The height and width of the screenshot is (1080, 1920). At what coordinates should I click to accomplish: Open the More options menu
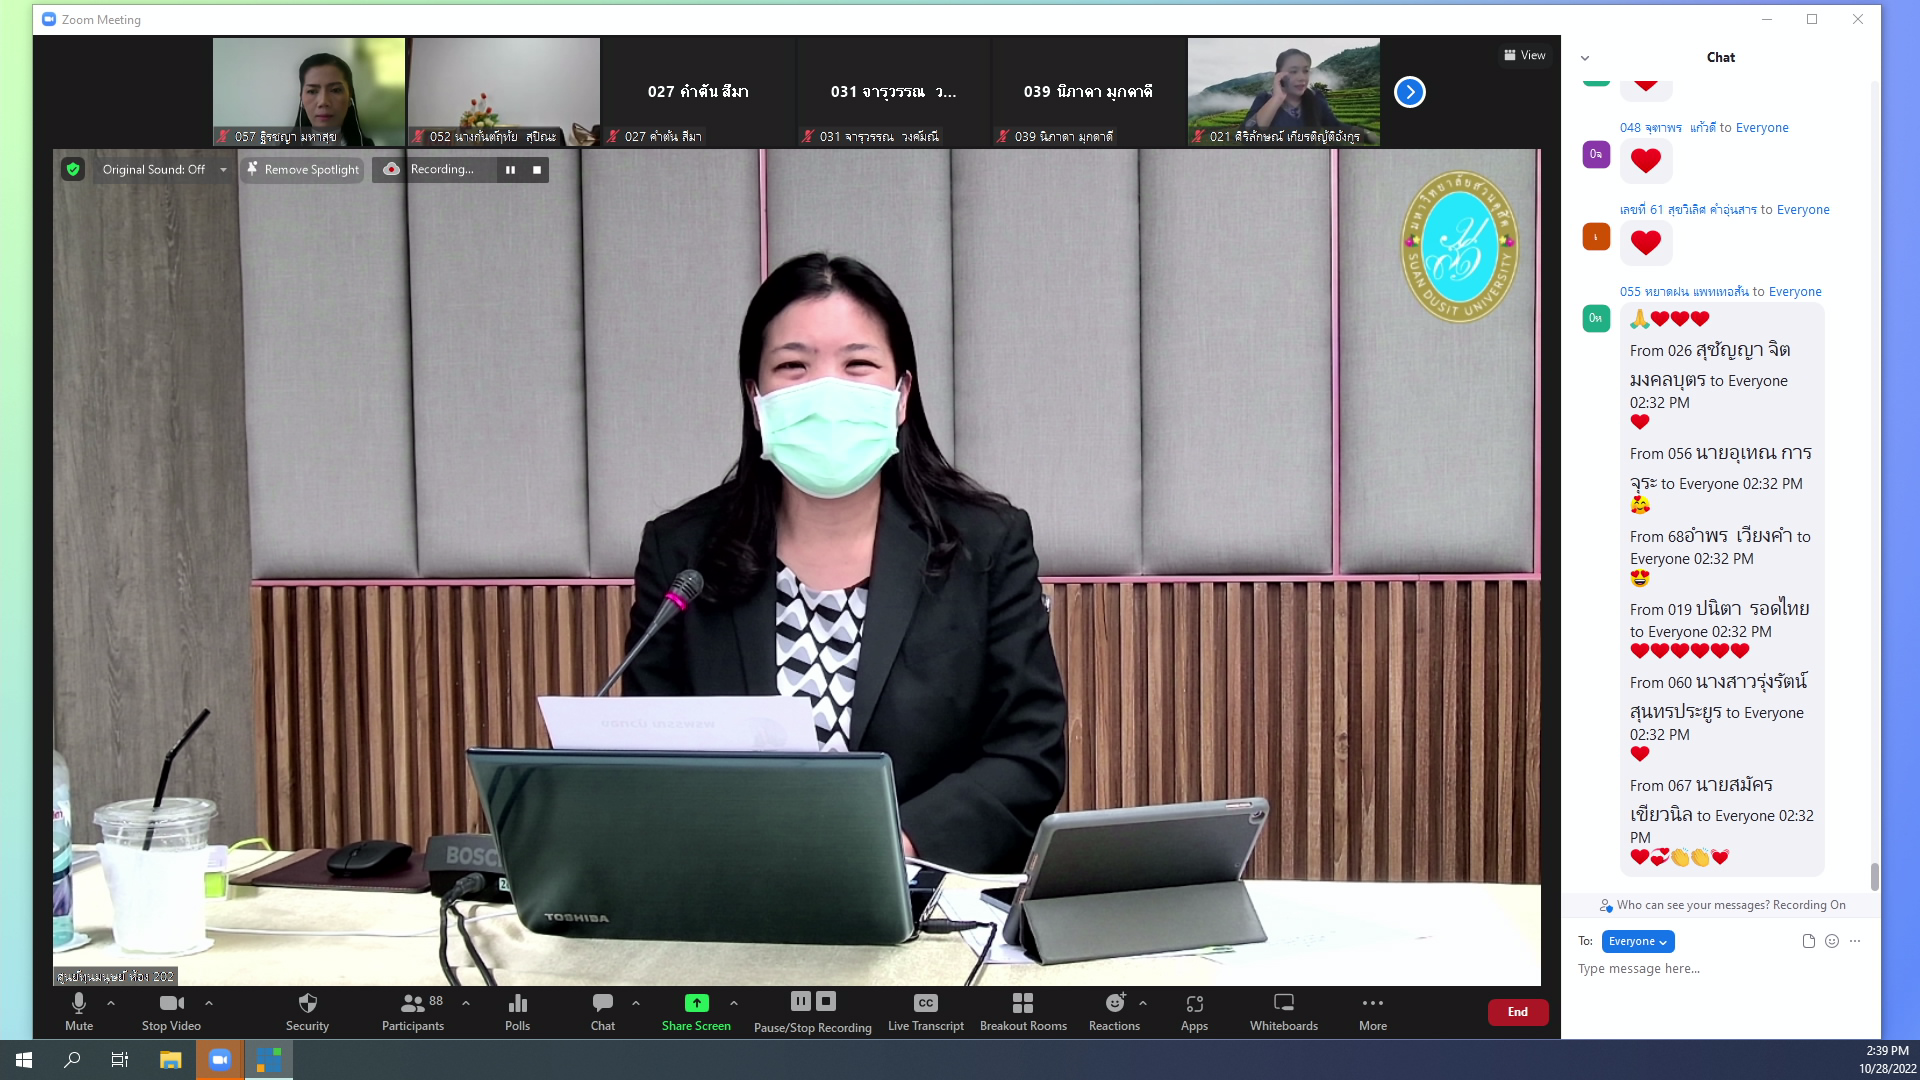tap(1373, 1011)
